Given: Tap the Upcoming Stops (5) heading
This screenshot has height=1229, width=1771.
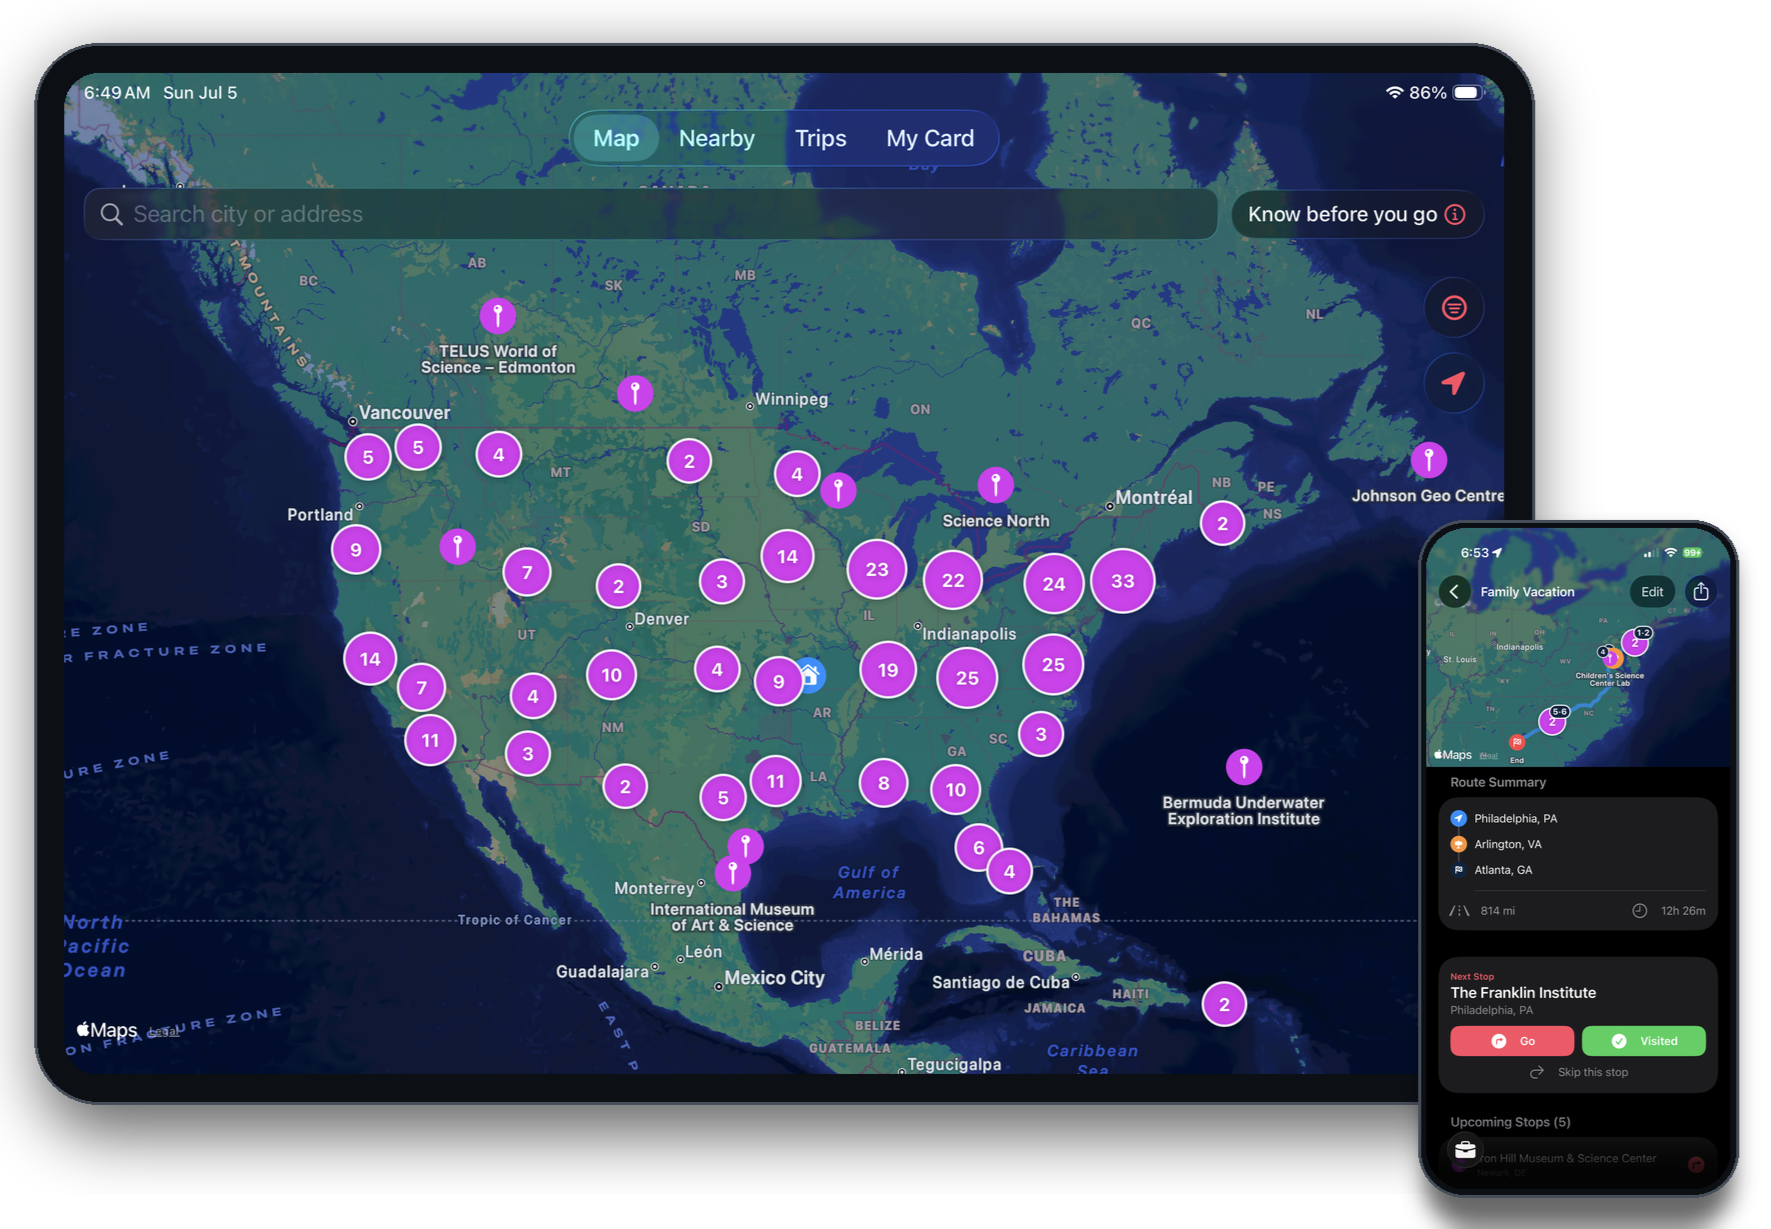Looking at the screenshot, I should coord(1510,1122).
